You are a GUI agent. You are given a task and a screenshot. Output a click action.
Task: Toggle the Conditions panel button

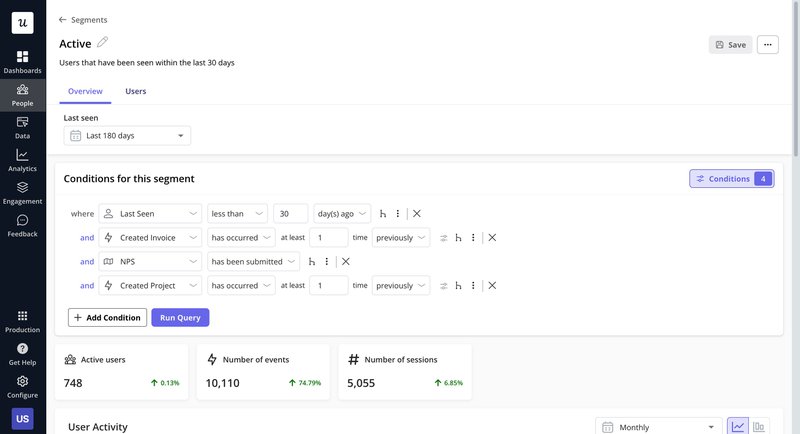(x=731, y=179)
